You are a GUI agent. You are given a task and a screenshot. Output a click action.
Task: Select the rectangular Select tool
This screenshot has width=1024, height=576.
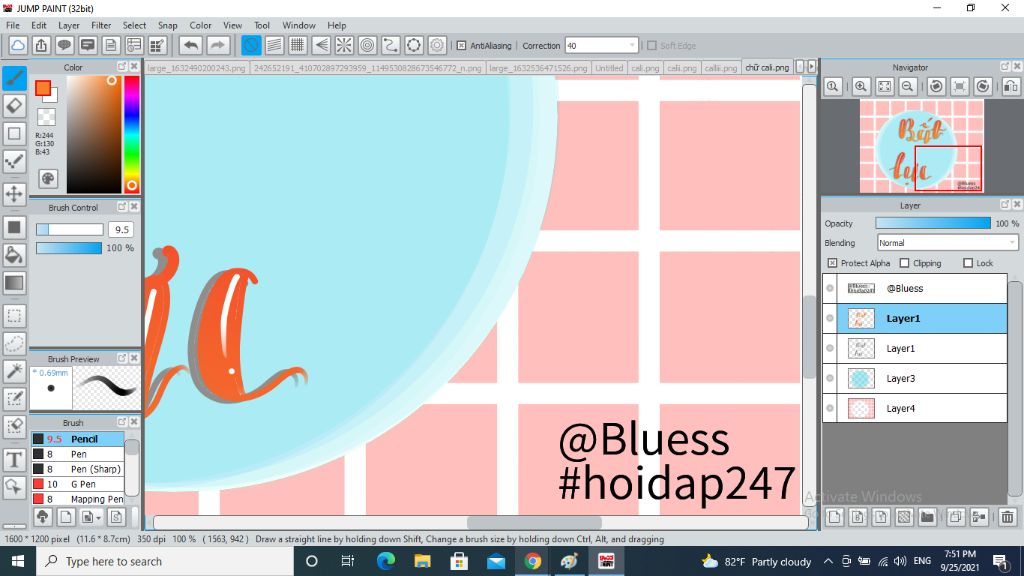pyautogui.click(x=14, y=316)
